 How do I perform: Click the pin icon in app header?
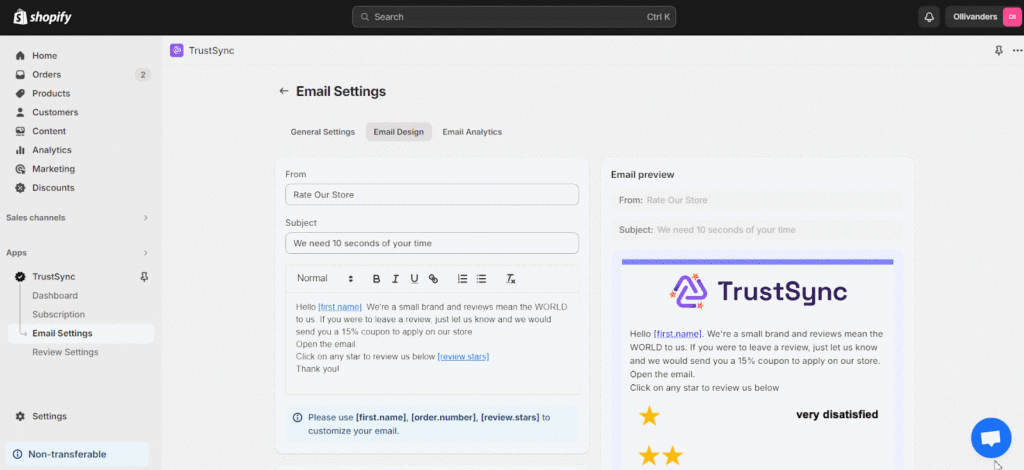pyautogui.click(x=999, y=51)
